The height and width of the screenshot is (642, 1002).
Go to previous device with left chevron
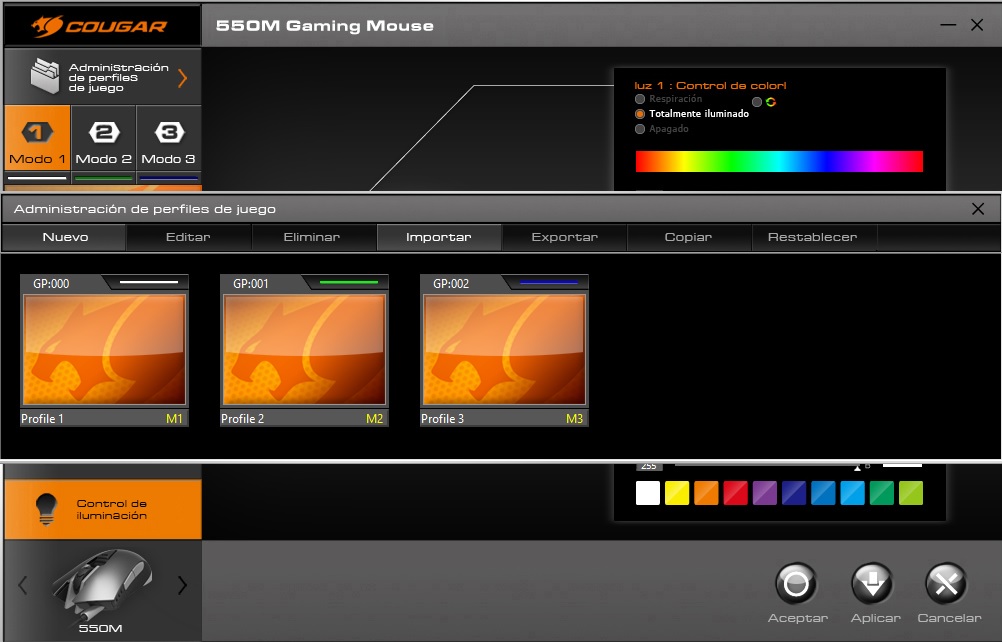click(x=23, y=585)
